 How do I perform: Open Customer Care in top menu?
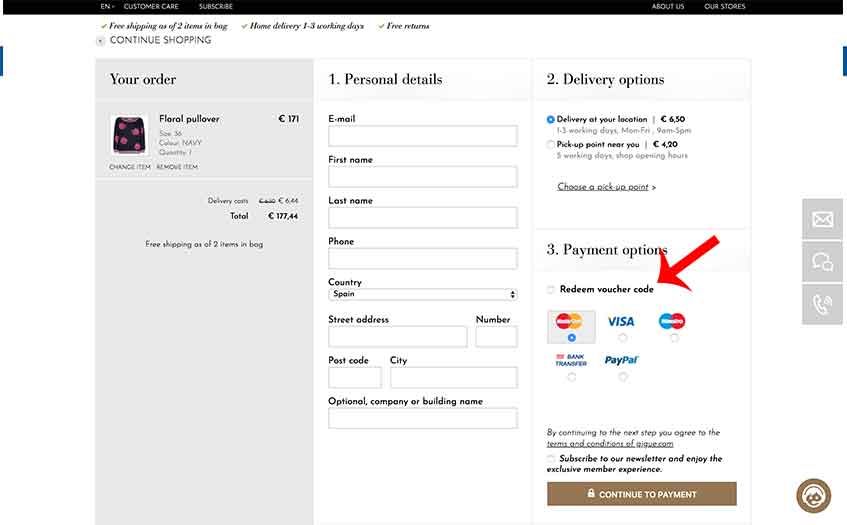(151, 7)
